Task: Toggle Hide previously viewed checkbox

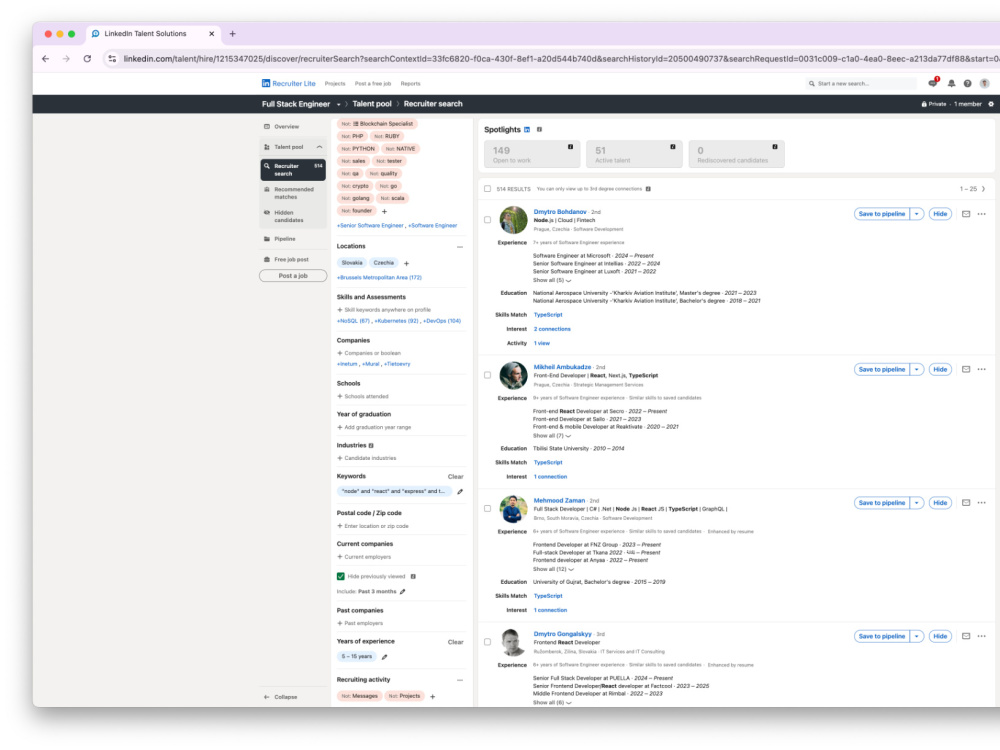Action: [x=341, y=577]
